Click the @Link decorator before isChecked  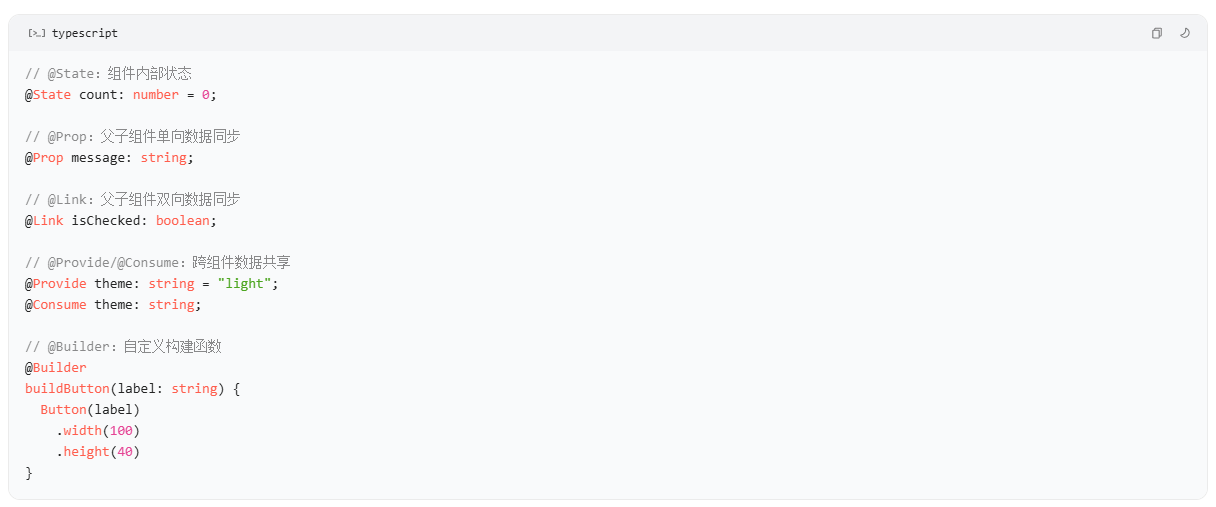44,221
